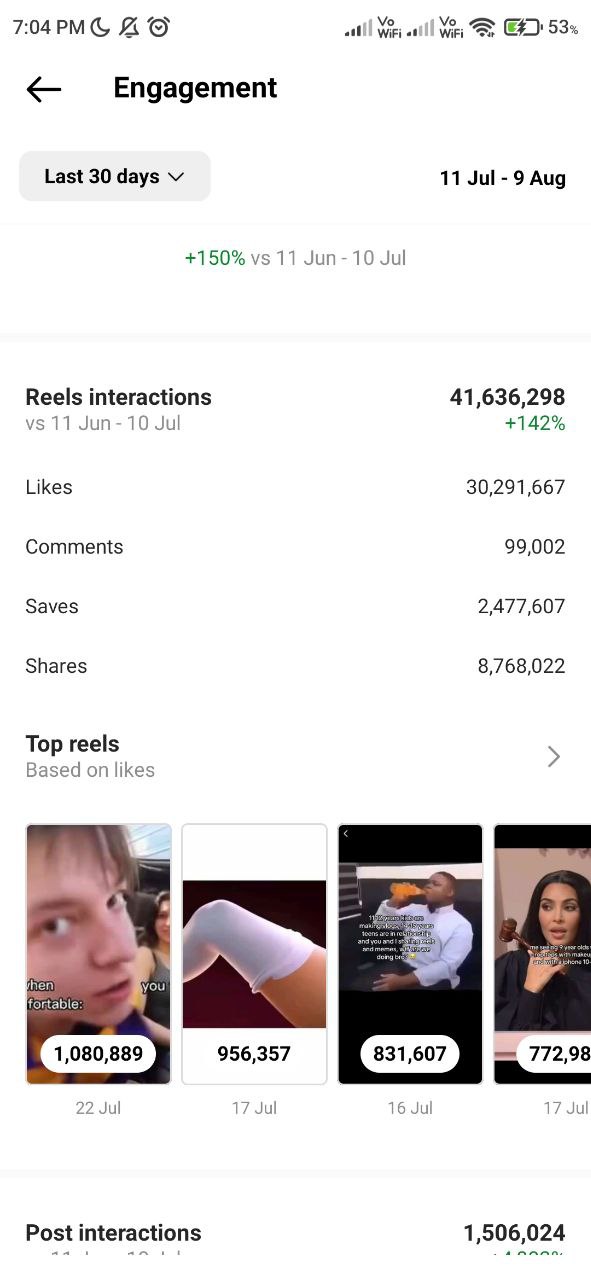Image resolution: width=591 pixels, height=1280 pixels.
Task: Tap the moon do-not-disturb icon
Action: coord(100,28)
